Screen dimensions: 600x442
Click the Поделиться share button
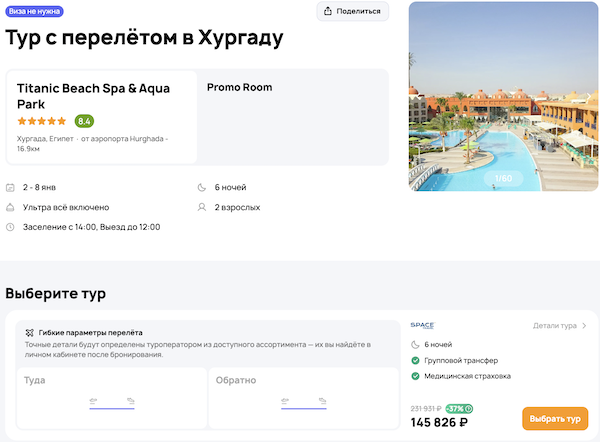tap(352, 11)
